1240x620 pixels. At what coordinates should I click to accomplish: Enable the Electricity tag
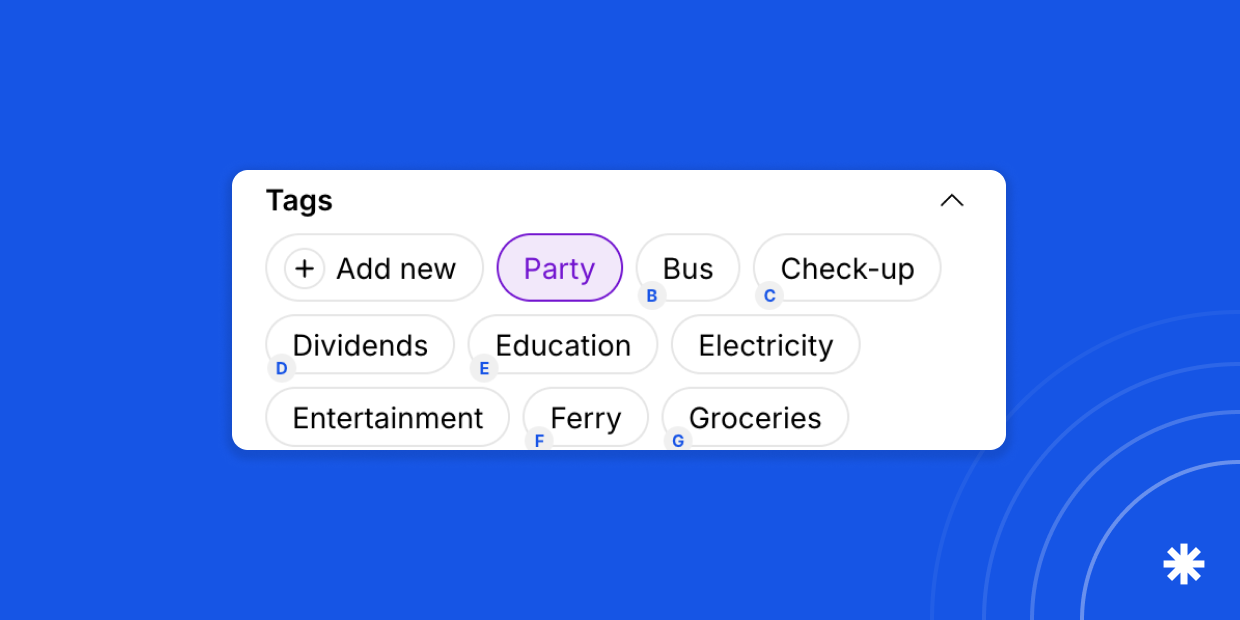pos(765,345)
